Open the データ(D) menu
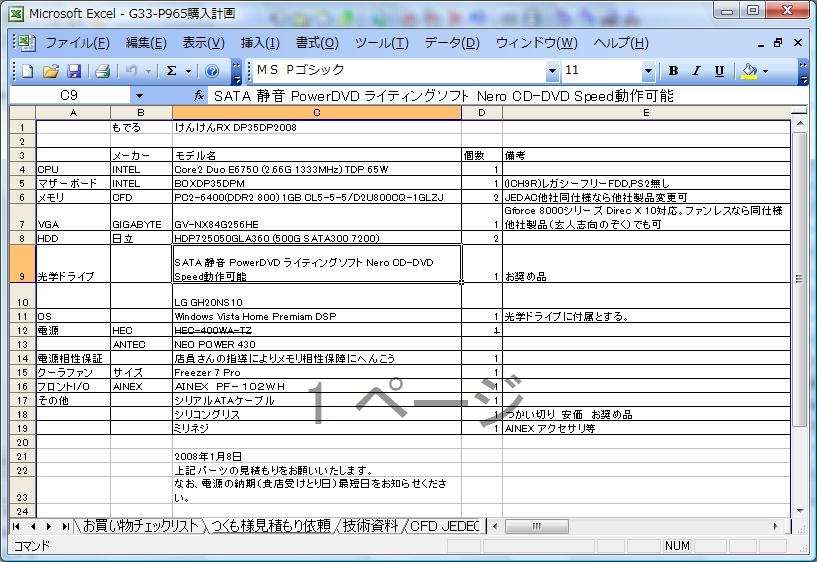This screenshot has width=817, height=562. (x=452, y=43)
